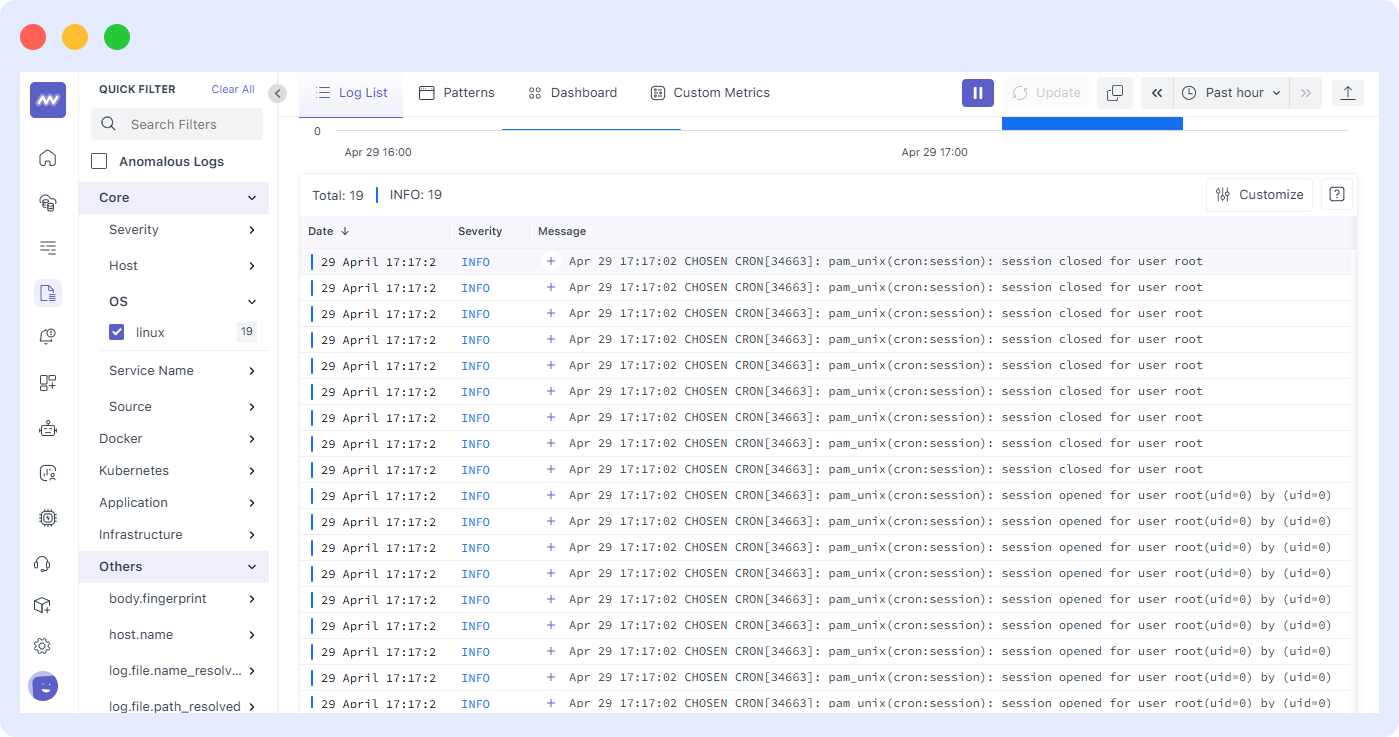Click the magnifier icon in Search Filters
Image resolution: width=1399 pixels, height=737 pixels.
click(x=109, y=124)
